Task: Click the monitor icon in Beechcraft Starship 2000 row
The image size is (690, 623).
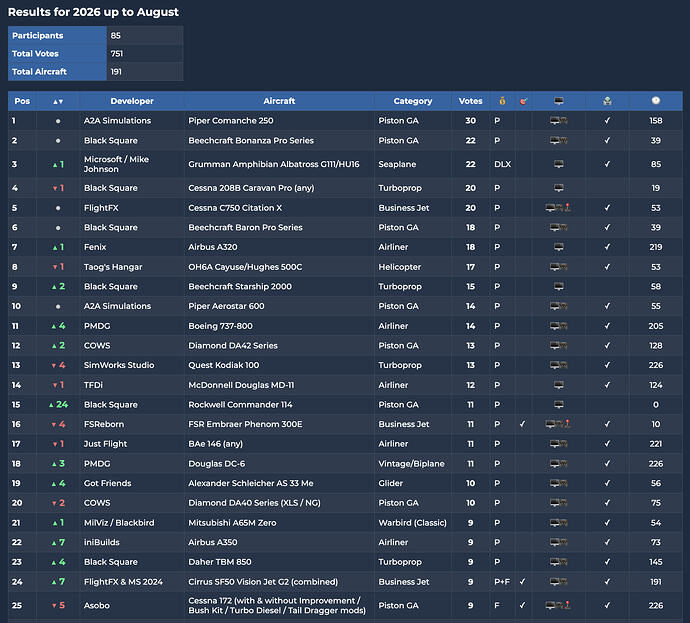Action: [x=558, y=286]
